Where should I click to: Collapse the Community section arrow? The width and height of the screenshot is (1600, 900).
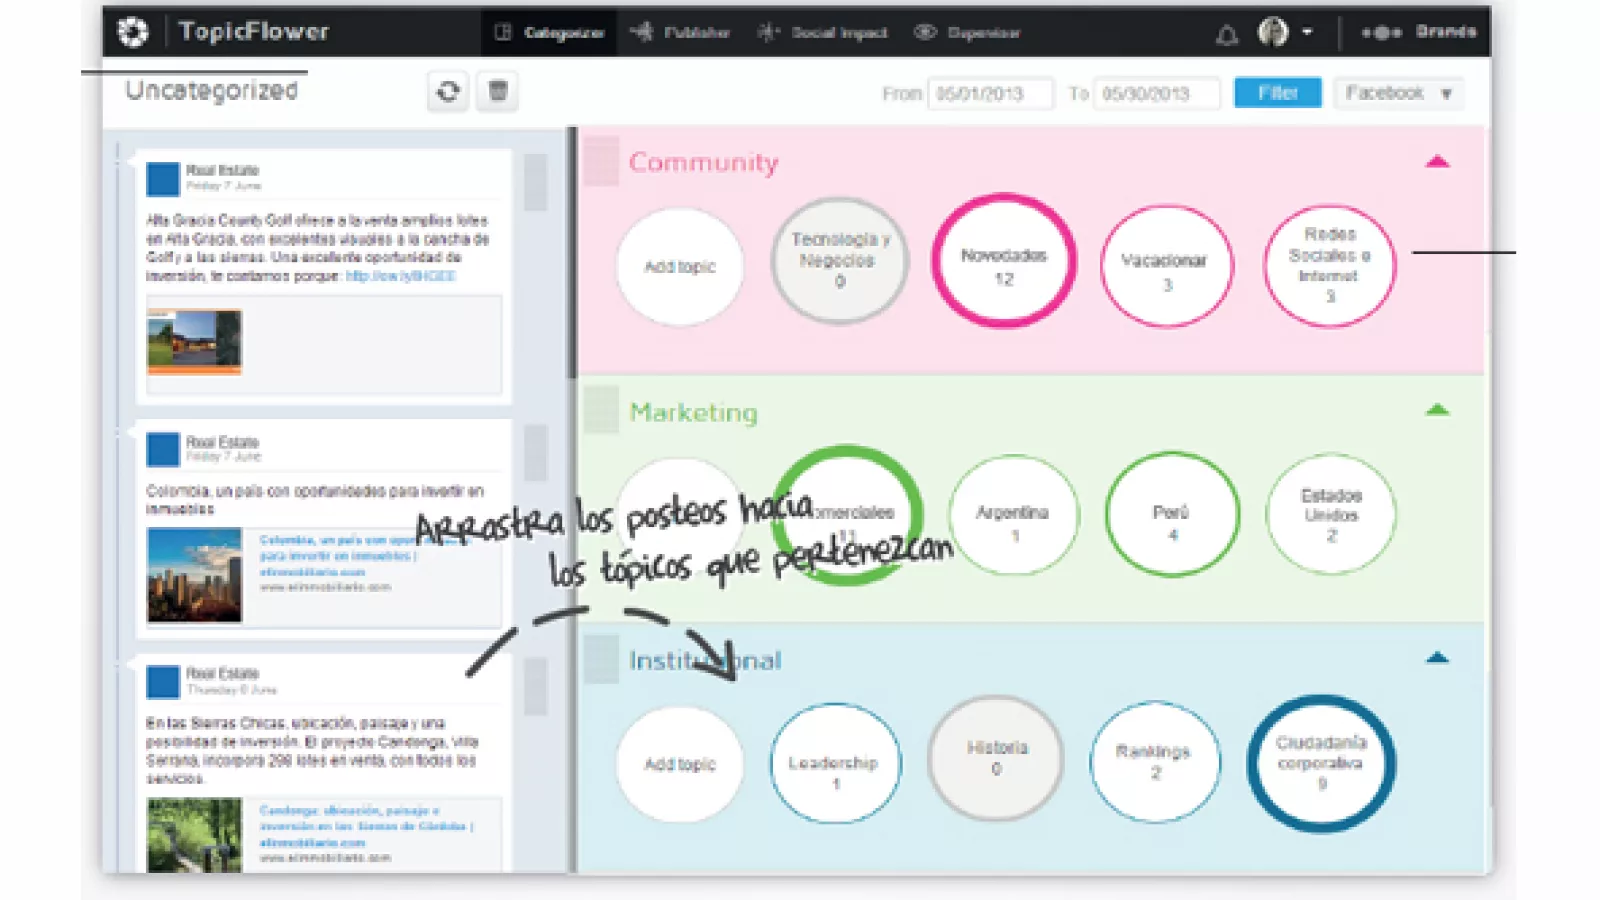pyautogui.click(x=1437, y=162)
